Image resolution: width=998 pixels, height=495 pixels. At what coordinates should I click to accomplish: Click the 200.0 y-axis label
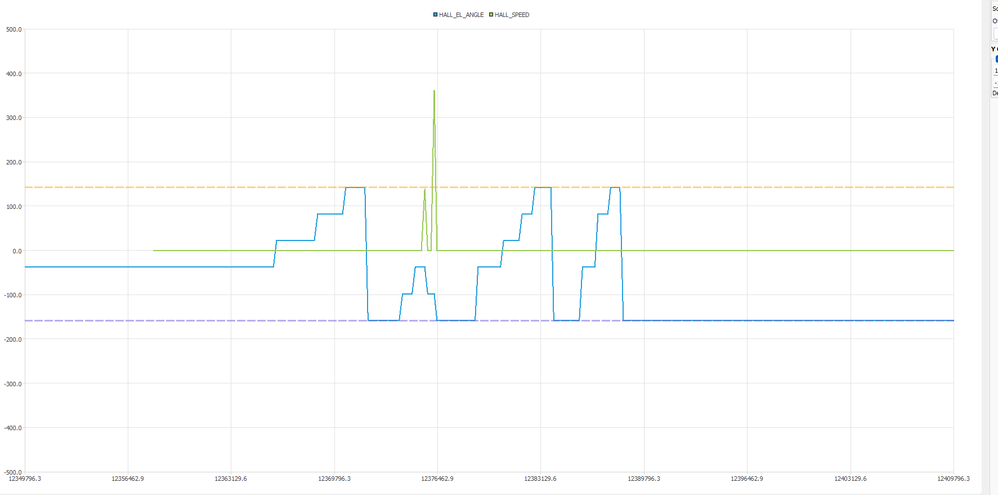(x=13, y=162)
